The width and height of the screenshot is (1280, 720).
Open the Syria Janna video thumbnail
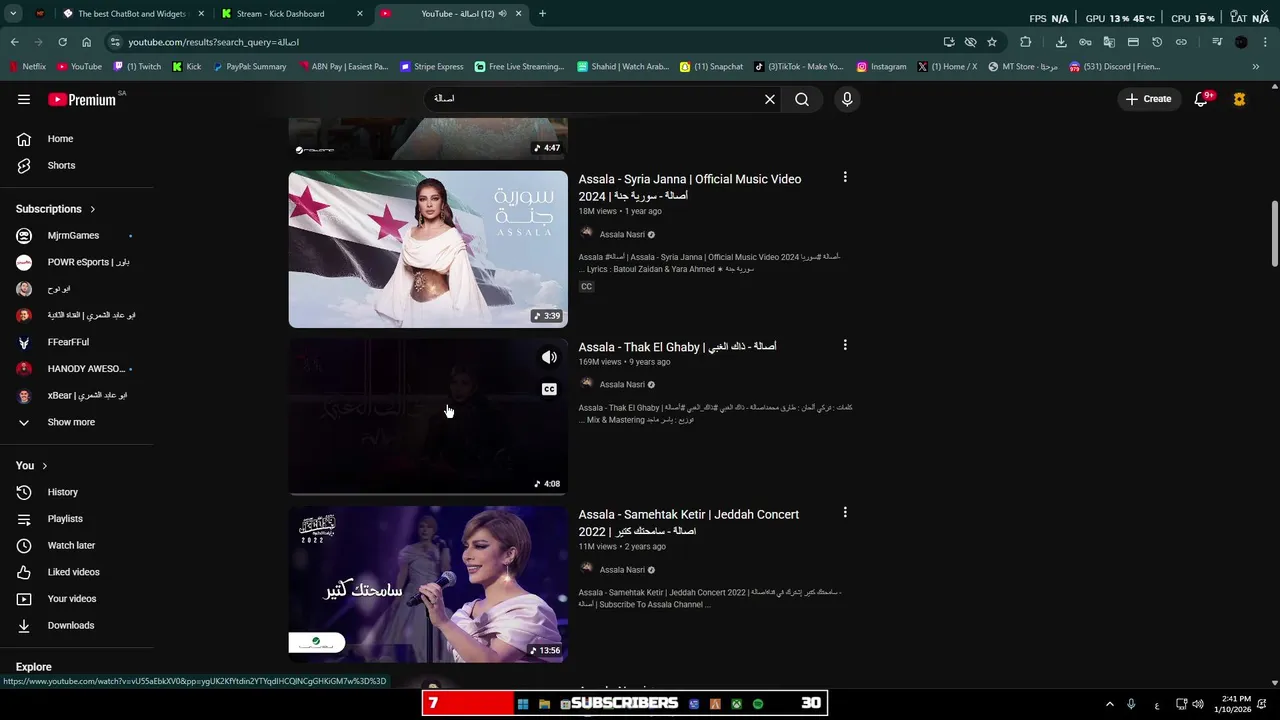point(428,249)
